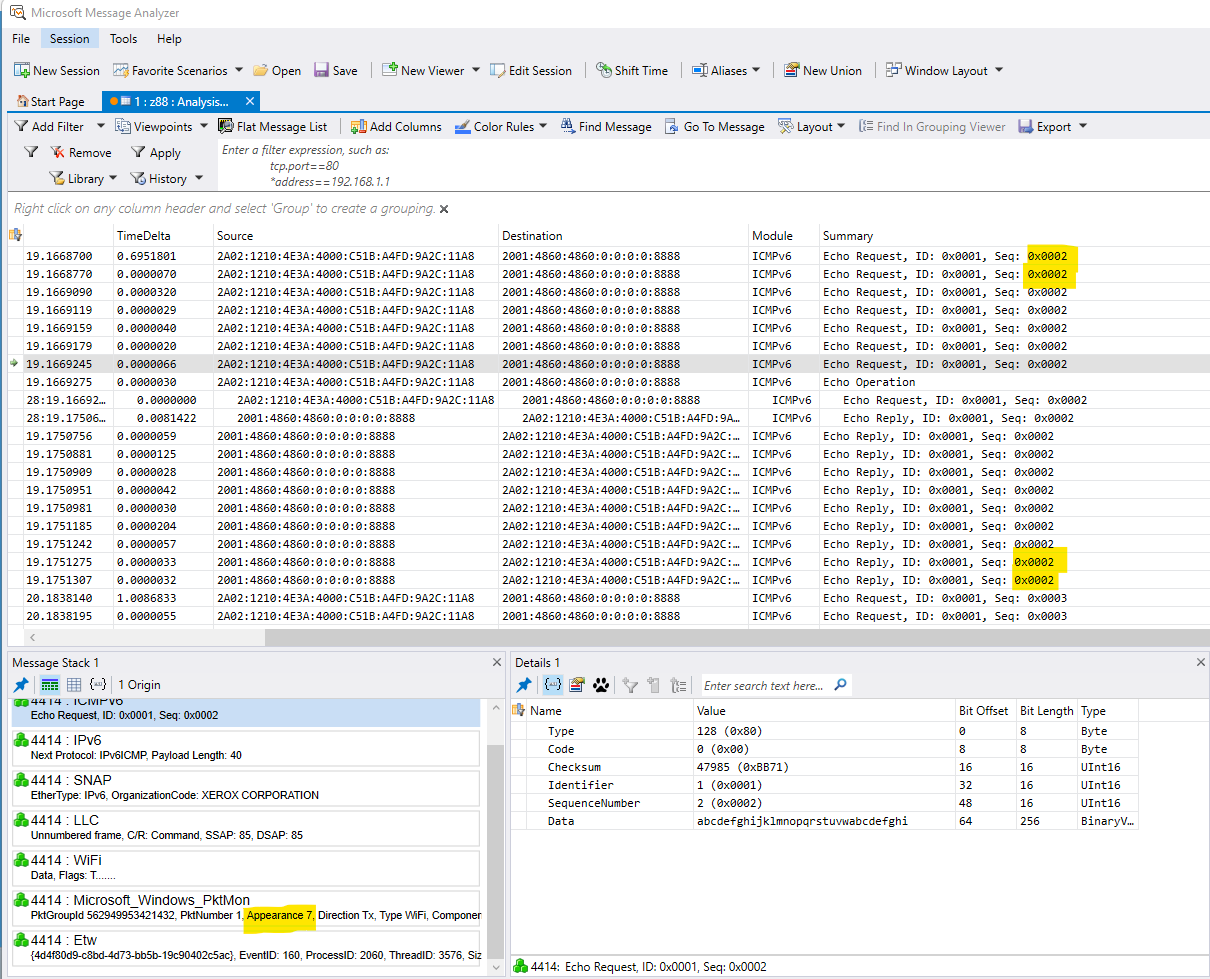
Task: Toggle Message Stack braces icon
Action: pos(98,685)
